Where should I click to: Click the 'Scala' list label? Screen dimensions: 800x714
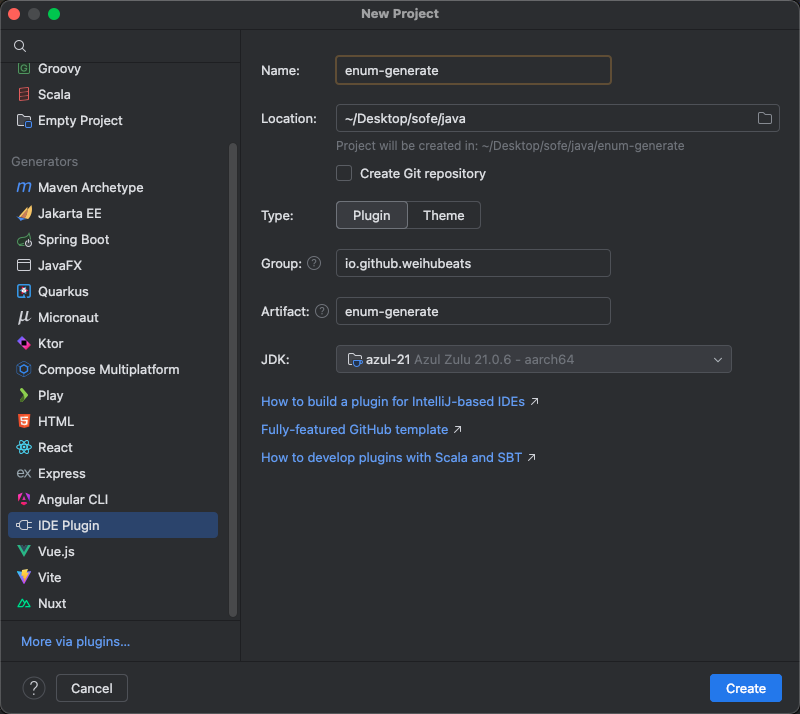54,94
